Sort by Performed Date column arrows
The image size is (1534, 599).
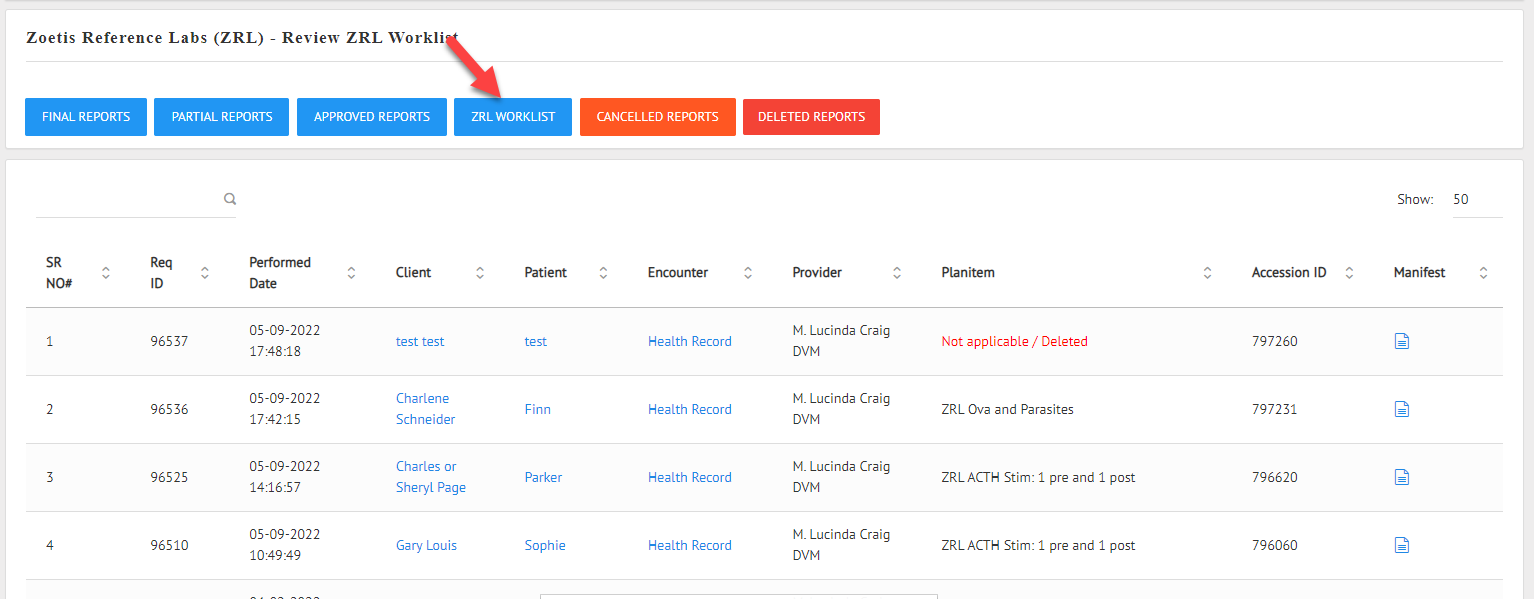pos(351,273)
